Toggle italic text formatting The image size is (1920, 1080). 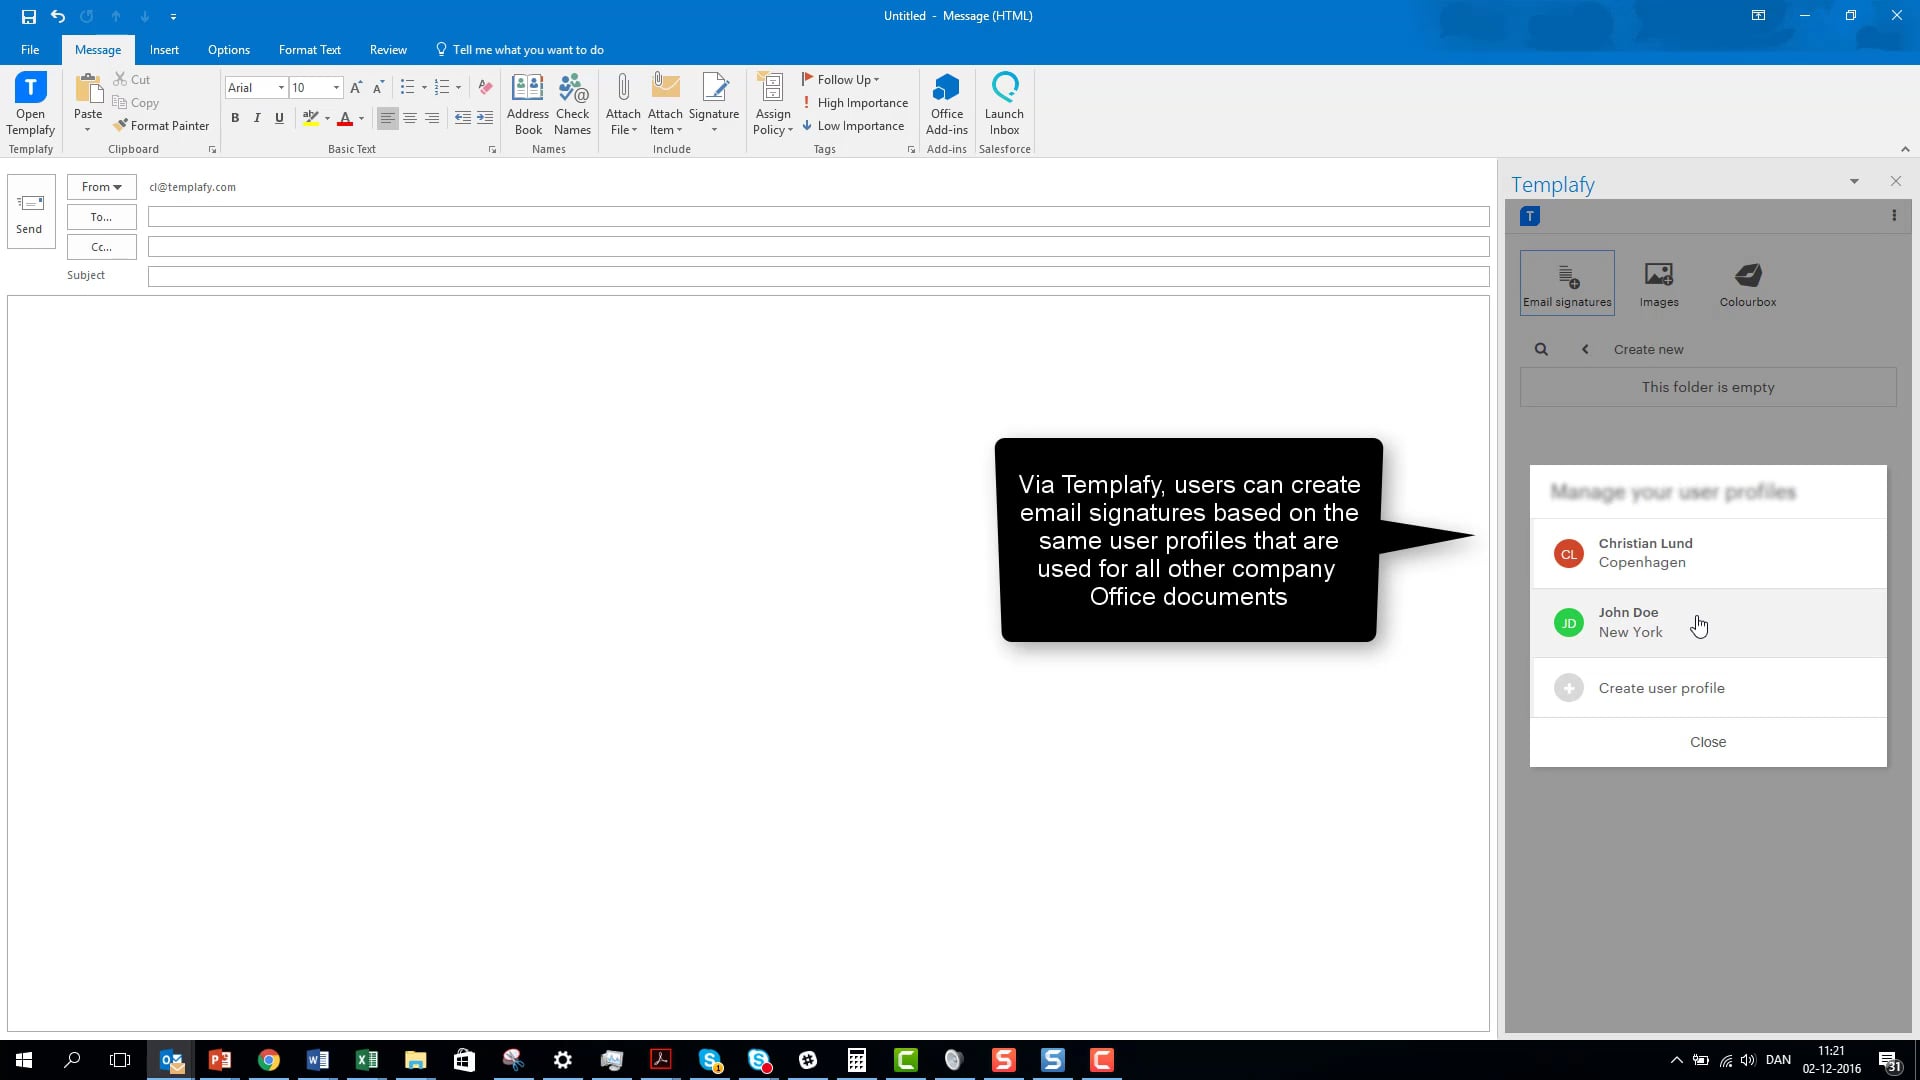[x=257, y=118]
